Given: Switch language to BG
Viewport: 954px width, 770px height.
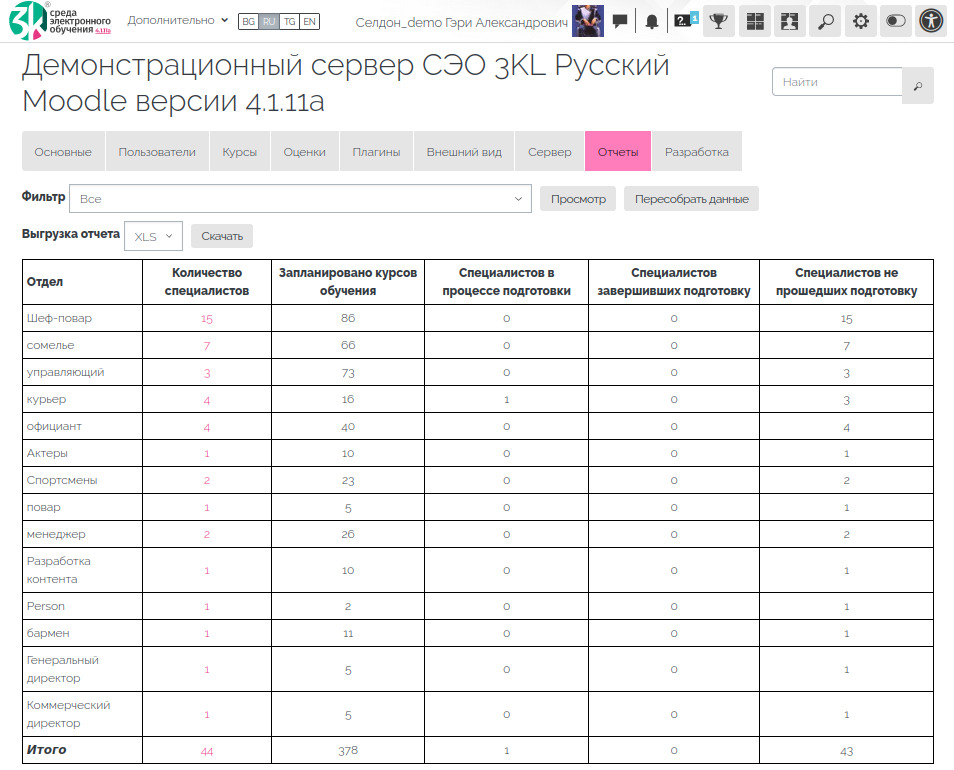Looking at the screenshot, I should tap(249, 21).
